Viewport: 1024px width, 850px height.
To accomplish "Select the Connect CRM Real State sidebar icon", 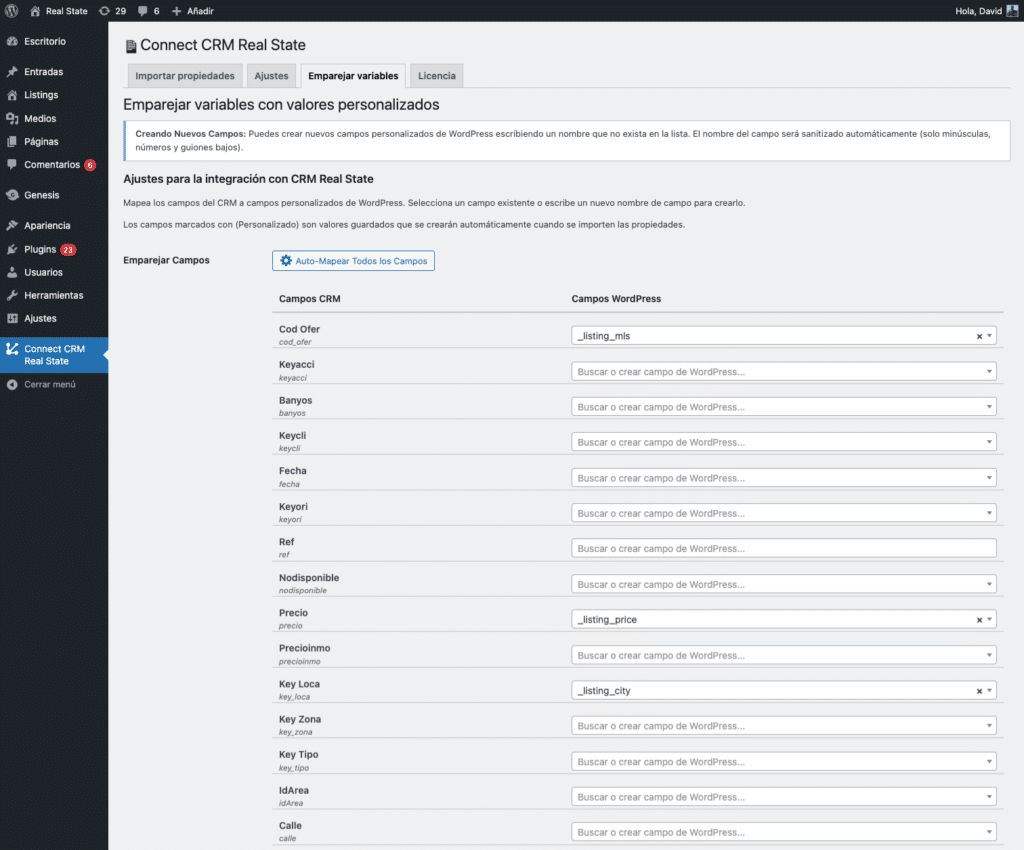I will 10,349.
